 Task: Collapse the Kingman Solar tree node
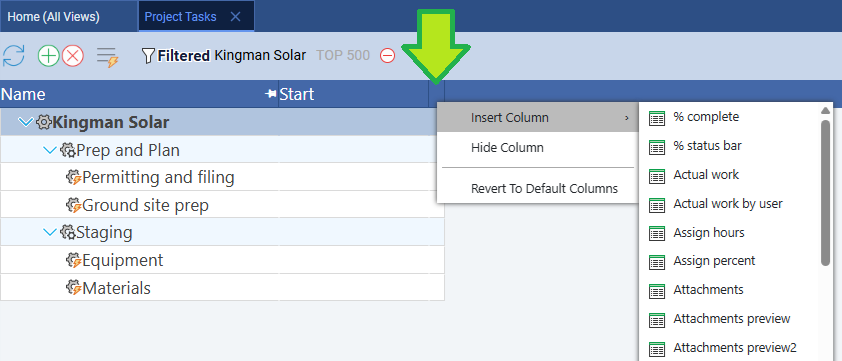click(25, 122)
